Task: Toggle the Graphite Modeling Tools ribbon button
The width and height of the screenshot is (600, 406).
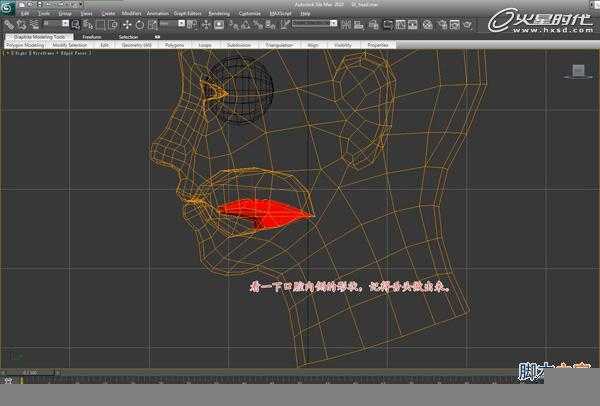Action: [388, 25]
